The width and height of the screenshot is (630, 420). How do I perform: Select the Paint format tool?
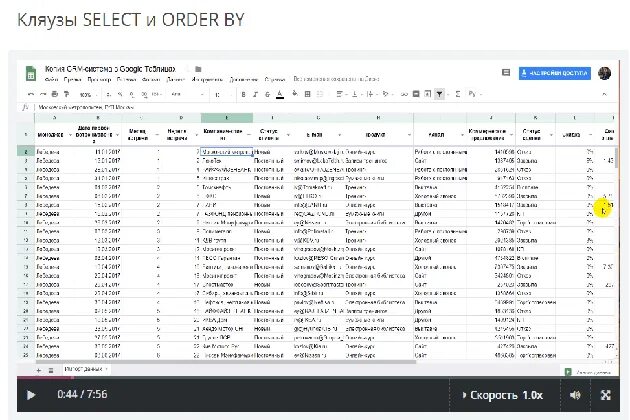click(x=67, y=94)
